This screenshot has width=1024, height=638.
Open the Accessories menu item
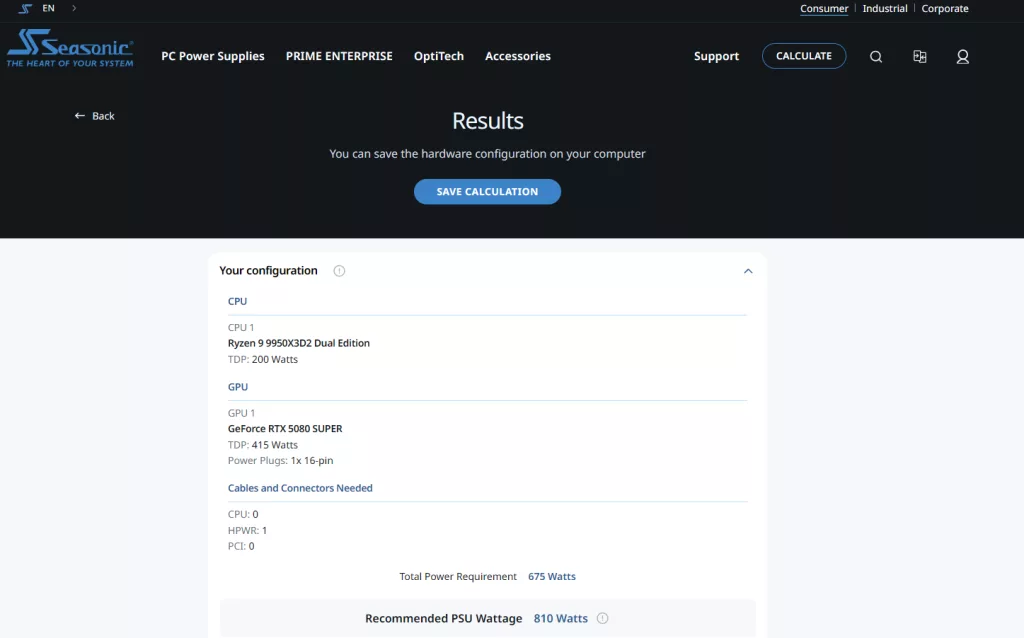[518, 56]
